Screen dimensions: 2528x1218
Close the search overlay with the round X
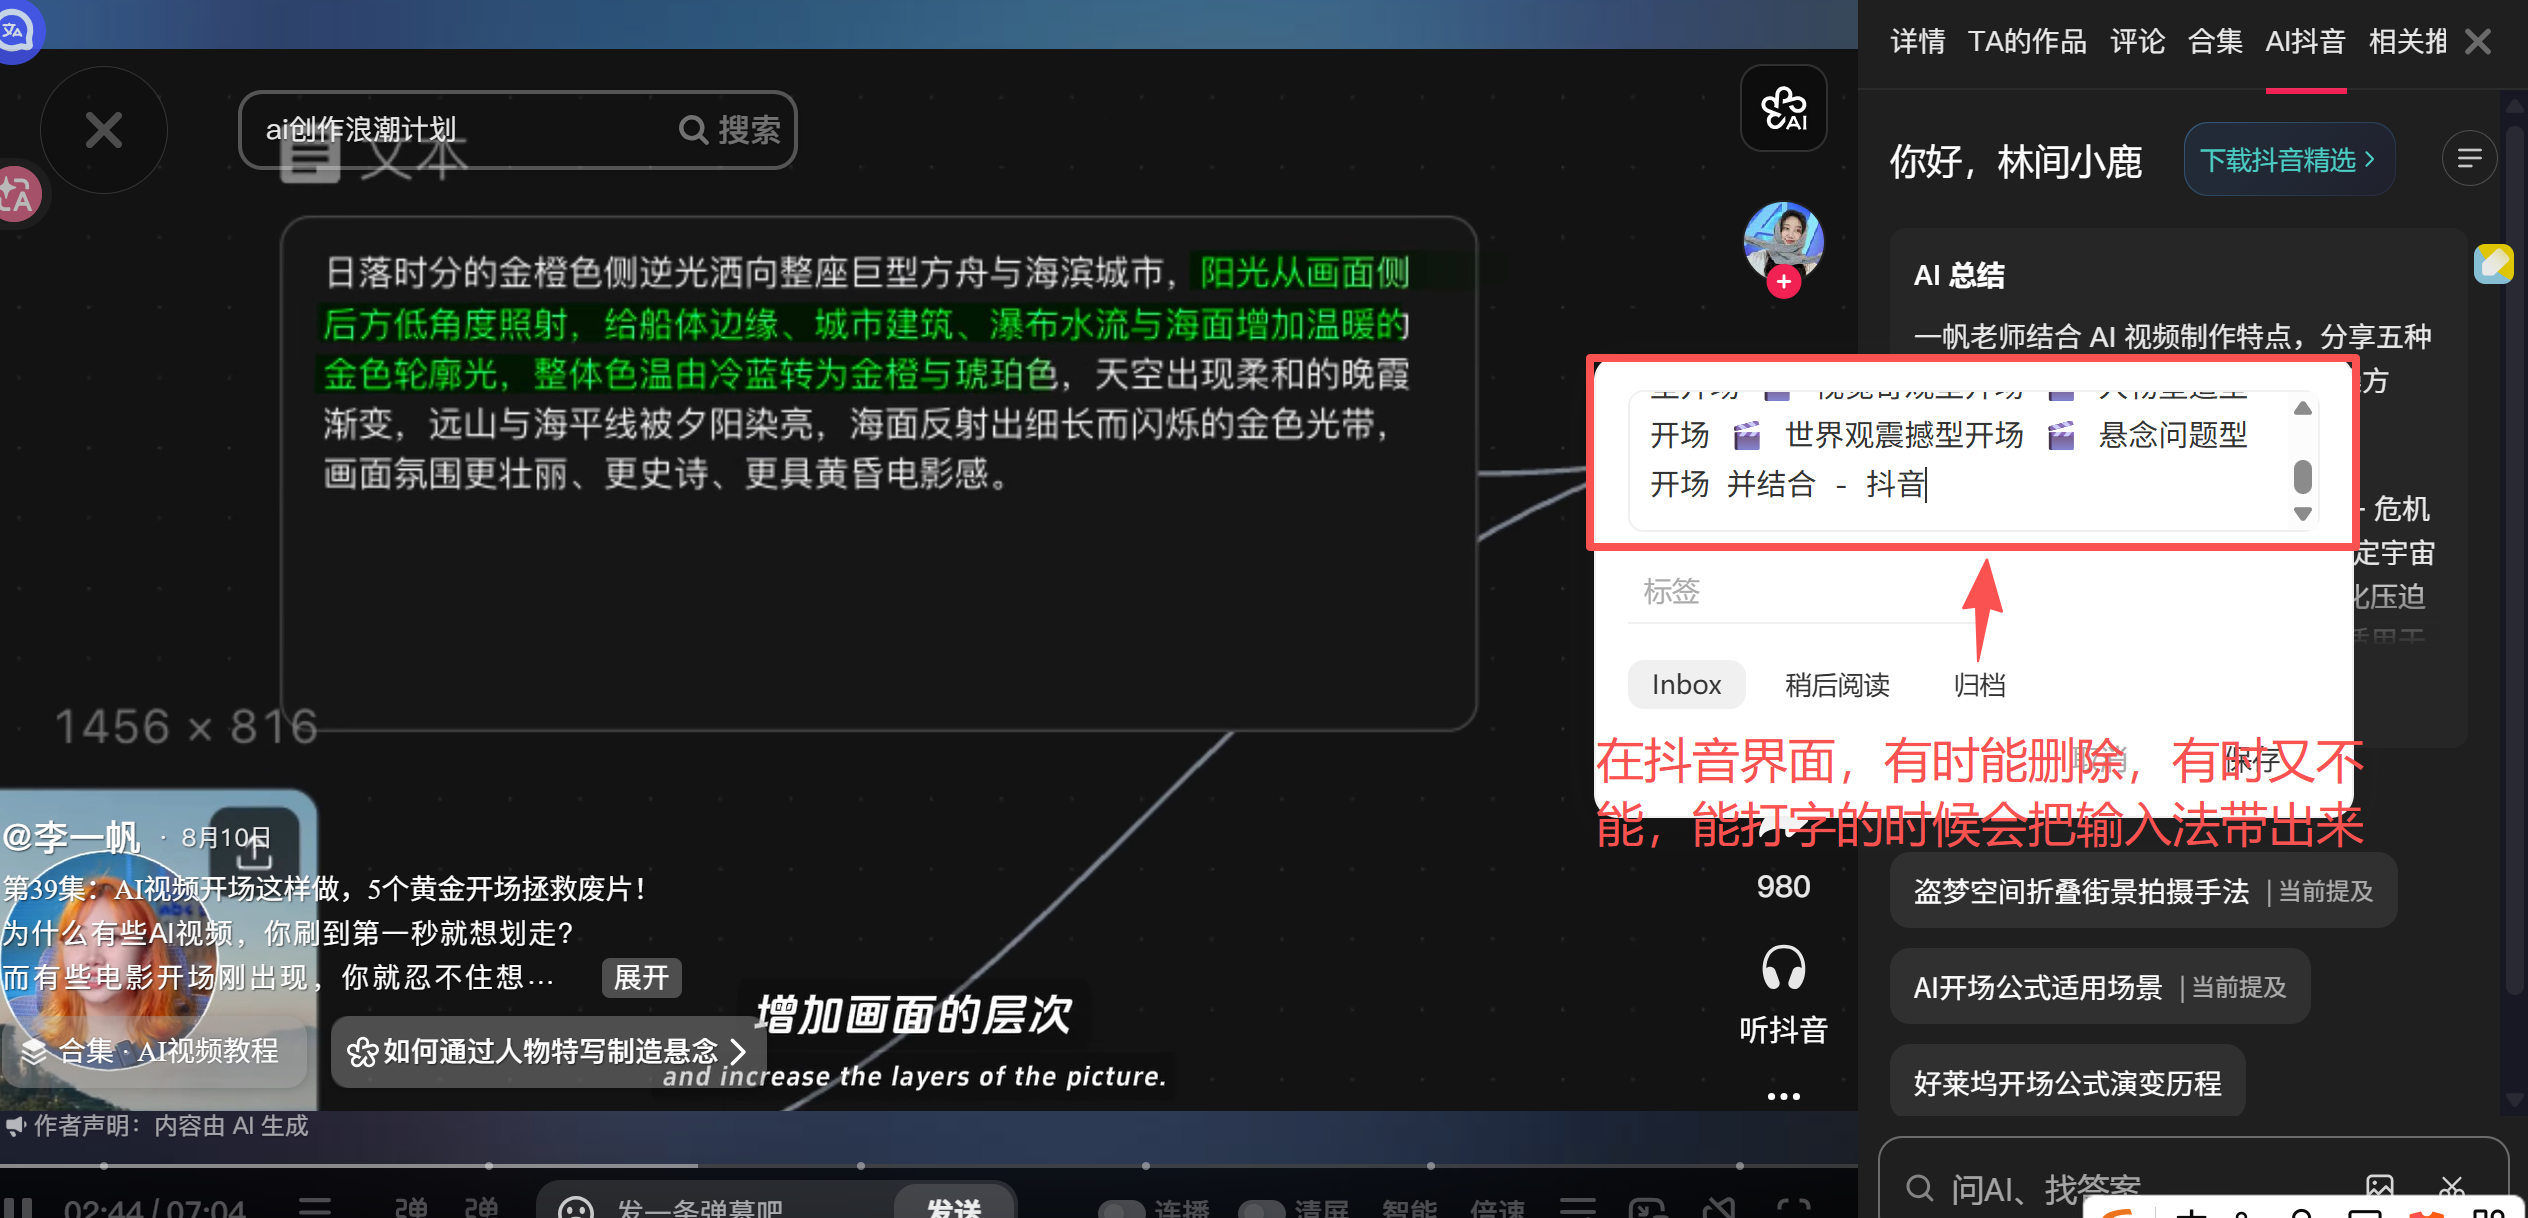[x=103, y=130]
